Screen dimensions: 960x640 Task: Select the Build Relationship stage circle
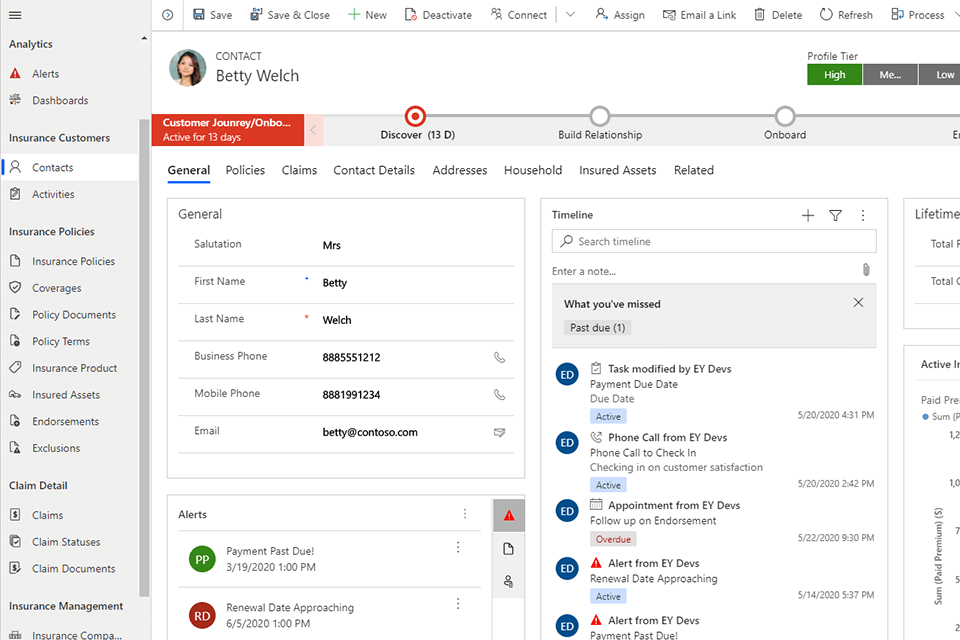pyautogui.click(x=600, y=116)
